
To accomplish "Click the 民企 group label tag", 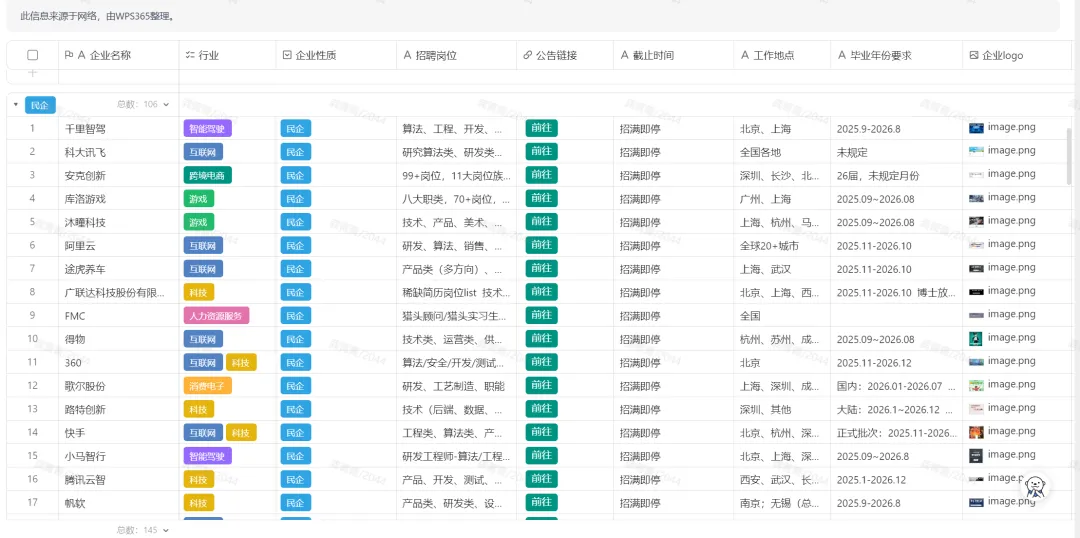I will 40,105.
